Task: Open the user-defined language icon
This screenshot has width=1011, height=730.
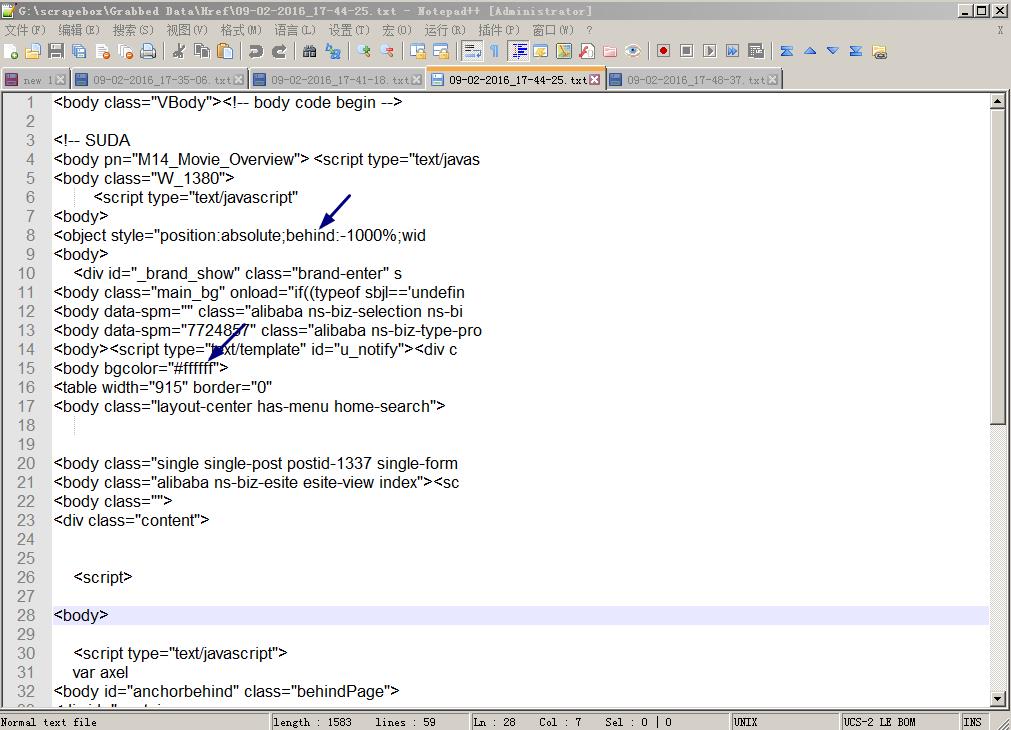Action: (x=541, y=52)
